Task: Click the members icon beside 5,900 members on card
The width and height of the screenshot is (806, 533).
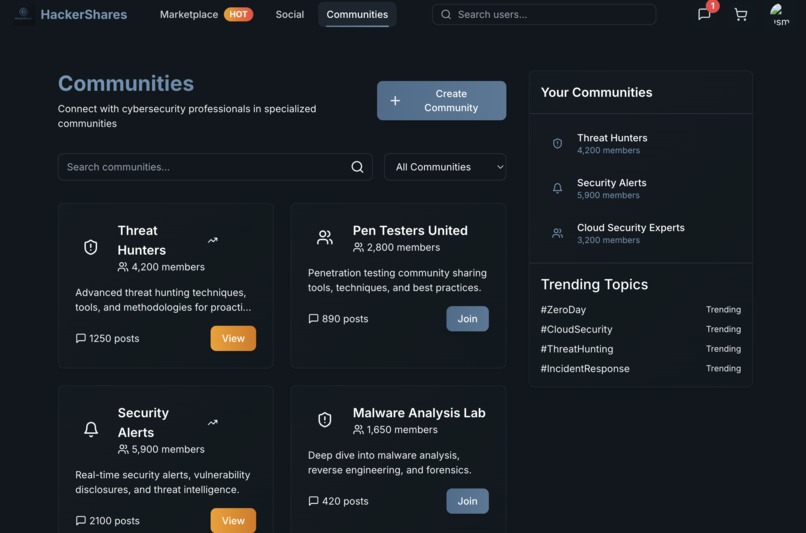Action: [x=123, y=449]
